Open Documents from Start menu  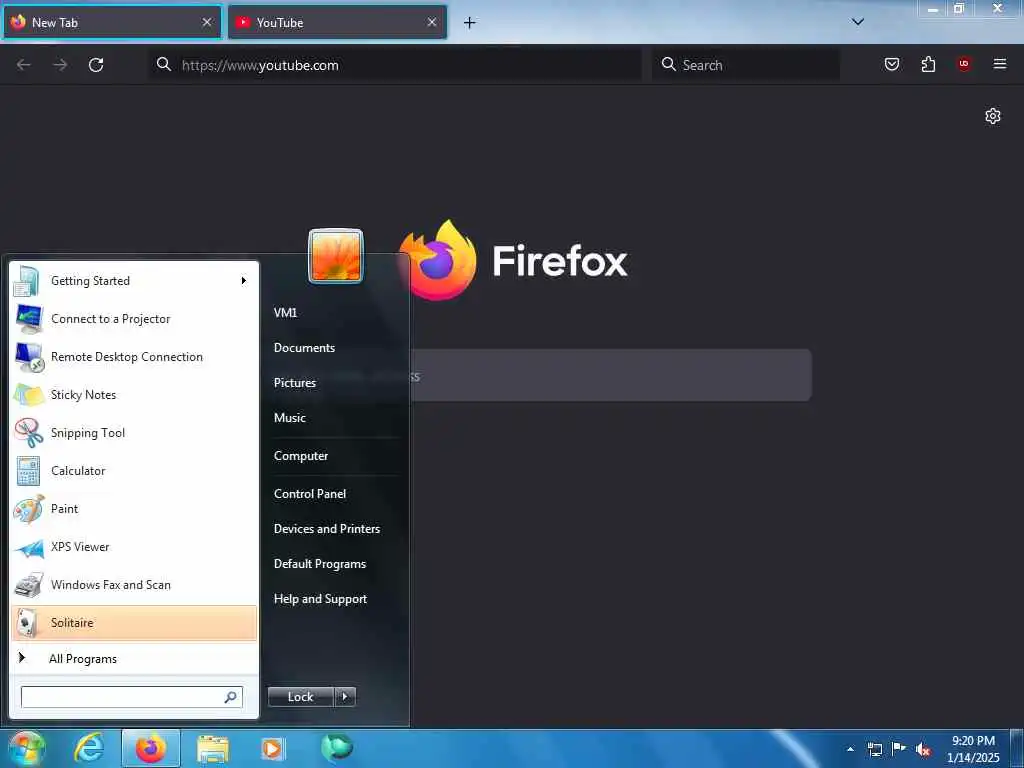click(304, 347)
